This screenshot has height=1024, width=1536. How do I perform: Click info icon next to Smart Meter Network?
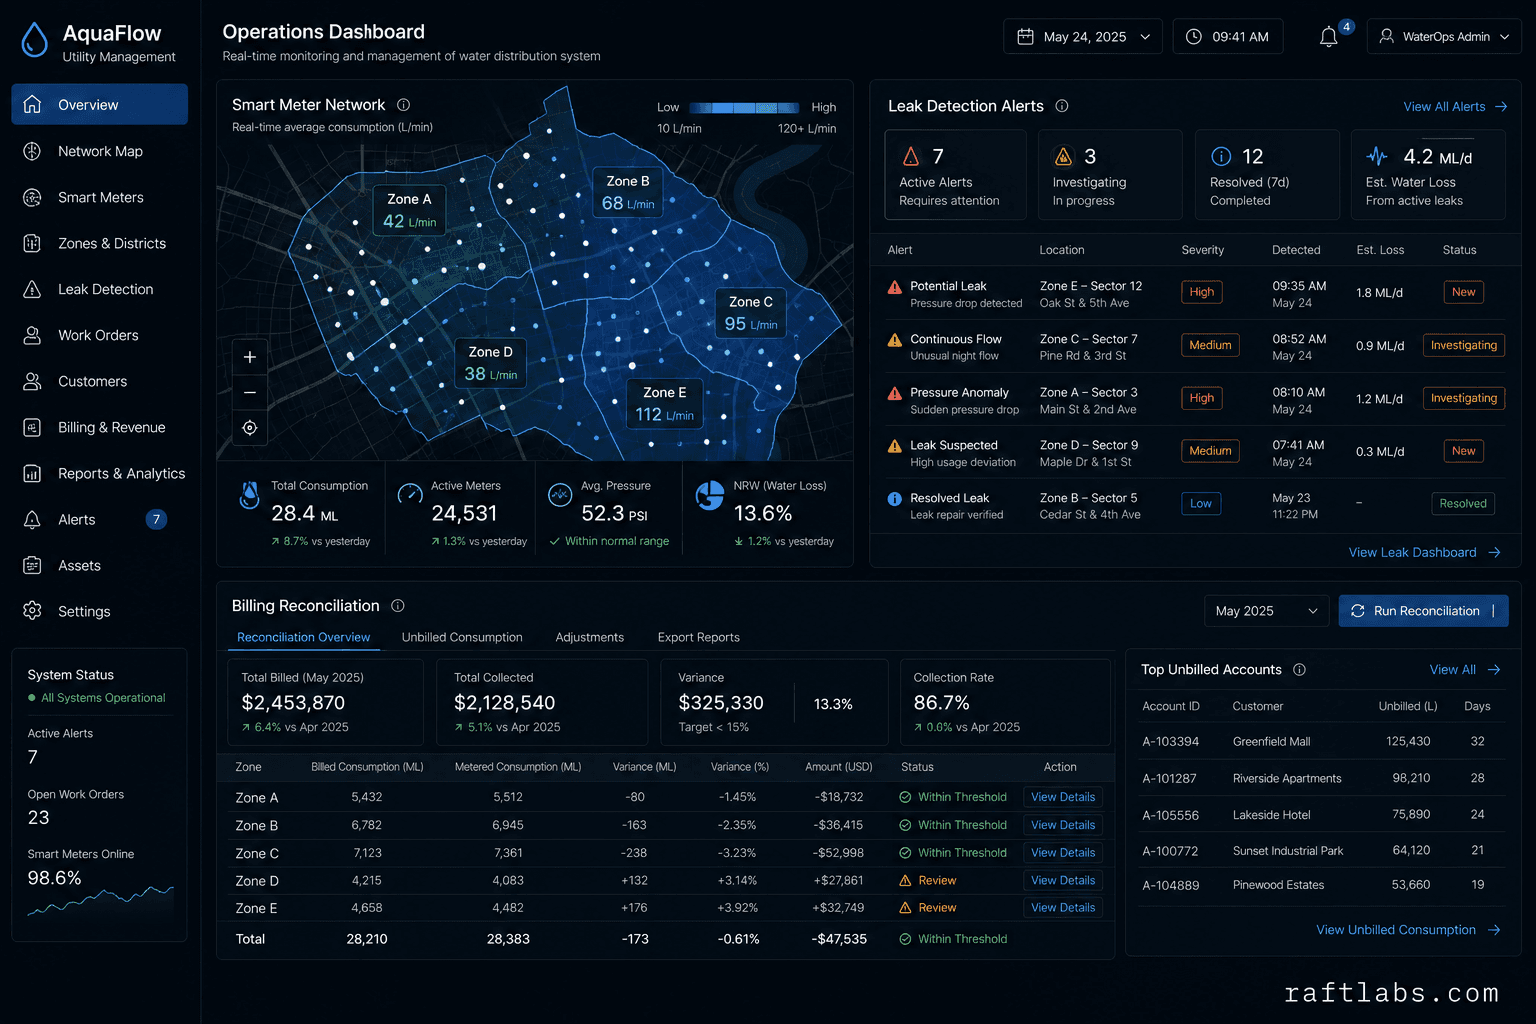pos(403,105)
